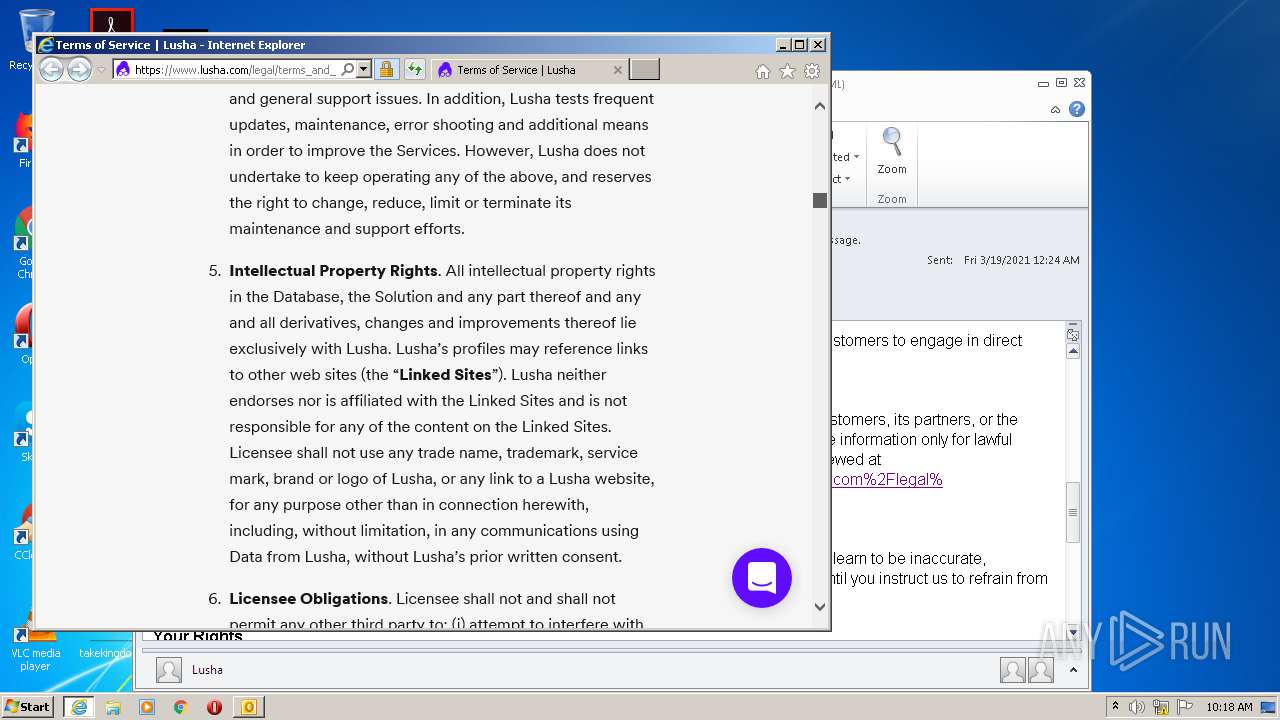1280x720 pixels.
Task: Open the Action Center flag icon
Action: click(1183, 707)
